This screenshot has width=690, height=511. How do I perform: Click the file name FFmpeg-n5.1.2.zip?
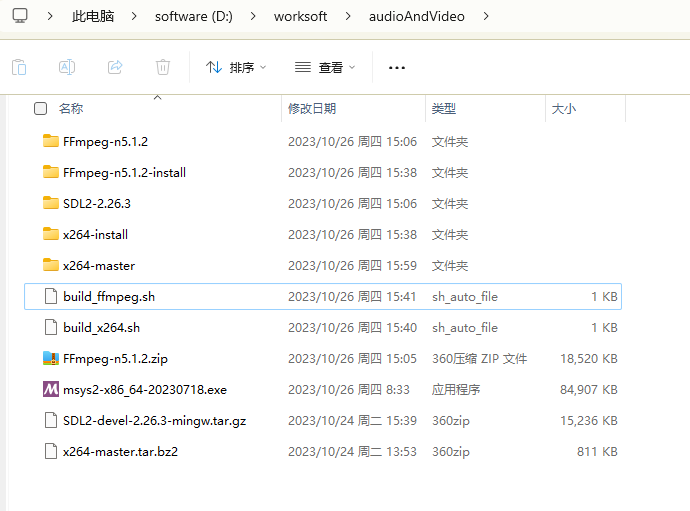[115, 359]
